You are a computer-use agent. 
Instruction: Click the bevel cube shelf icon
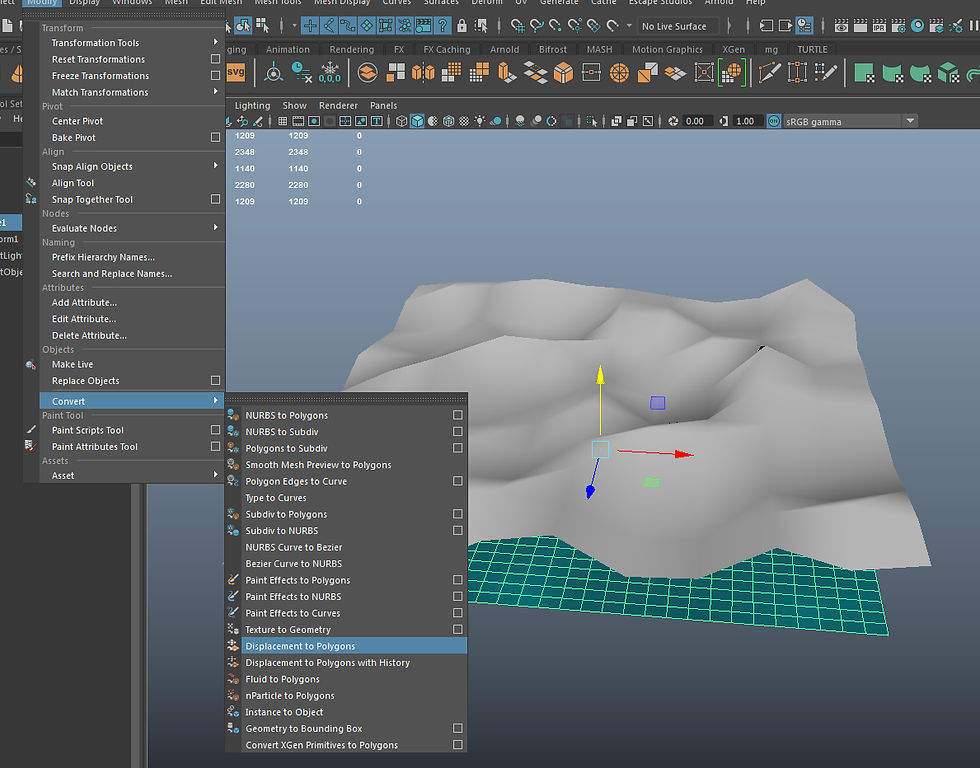click(563, 72)
